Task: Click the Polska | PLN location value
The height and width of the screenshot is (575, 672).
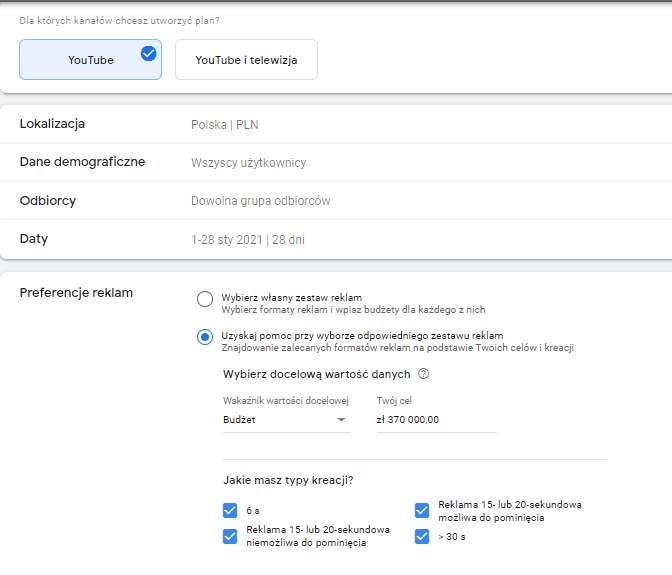Action: 225,125
